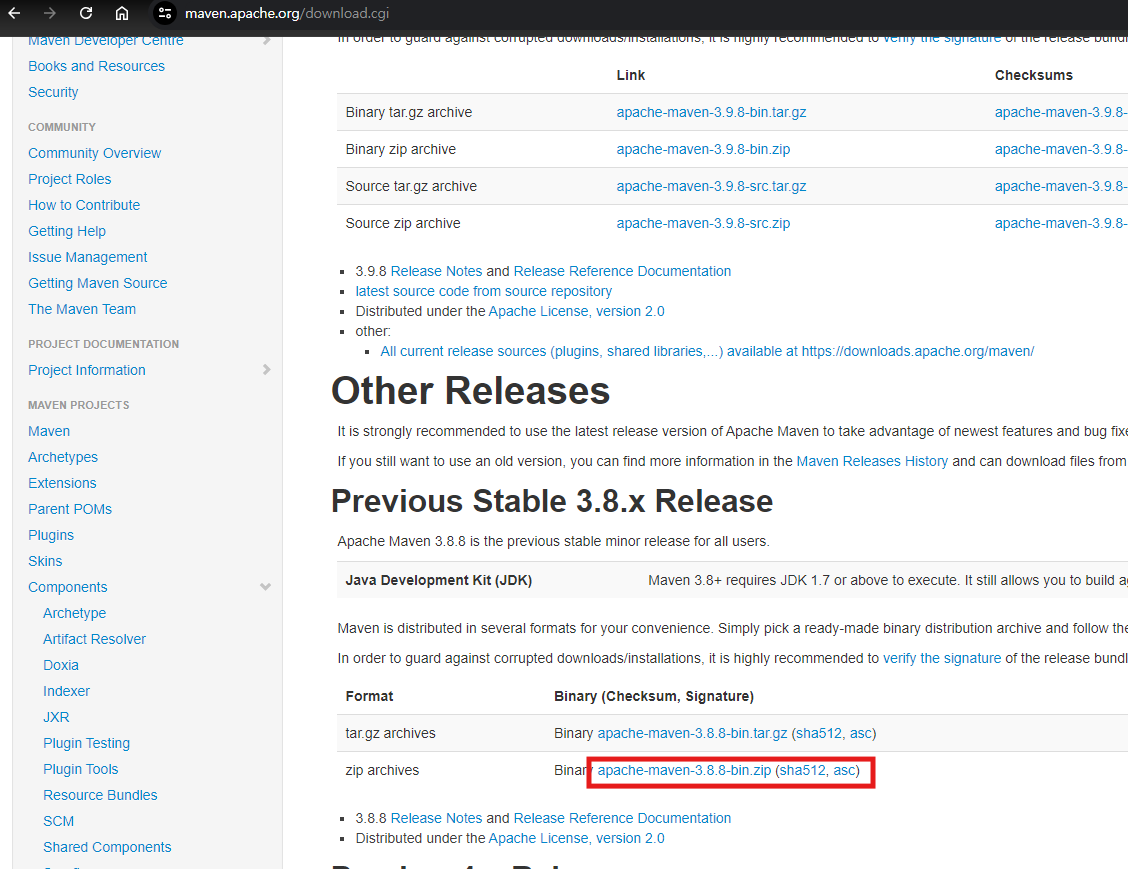This screenshot has width=1128, height=869.
Task: Open How to Contribute link
Action: [x=84, y=205]
